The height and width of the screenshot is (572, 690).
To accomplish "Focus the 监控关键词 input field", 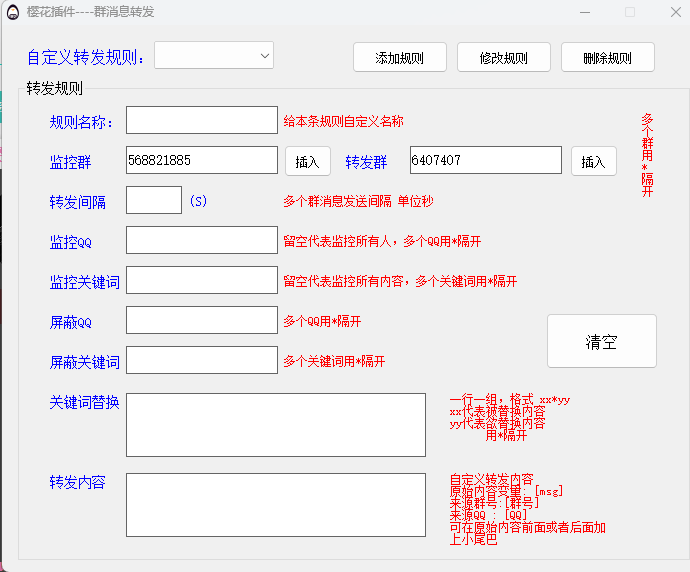I will click(x=201, y=281).
